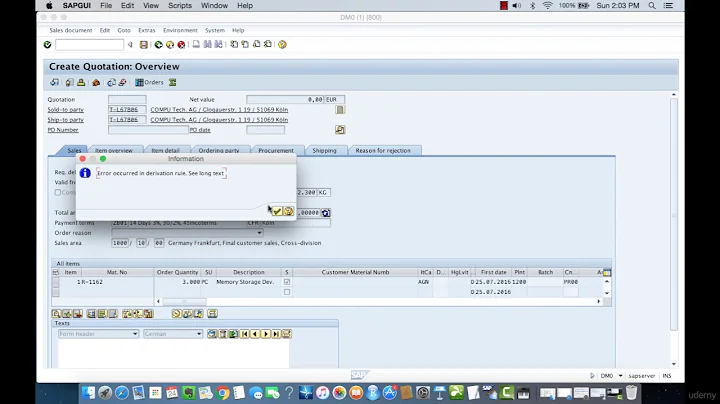Click the Find binoculars icon
Screen dimensions: 720x404
[208, 45]
